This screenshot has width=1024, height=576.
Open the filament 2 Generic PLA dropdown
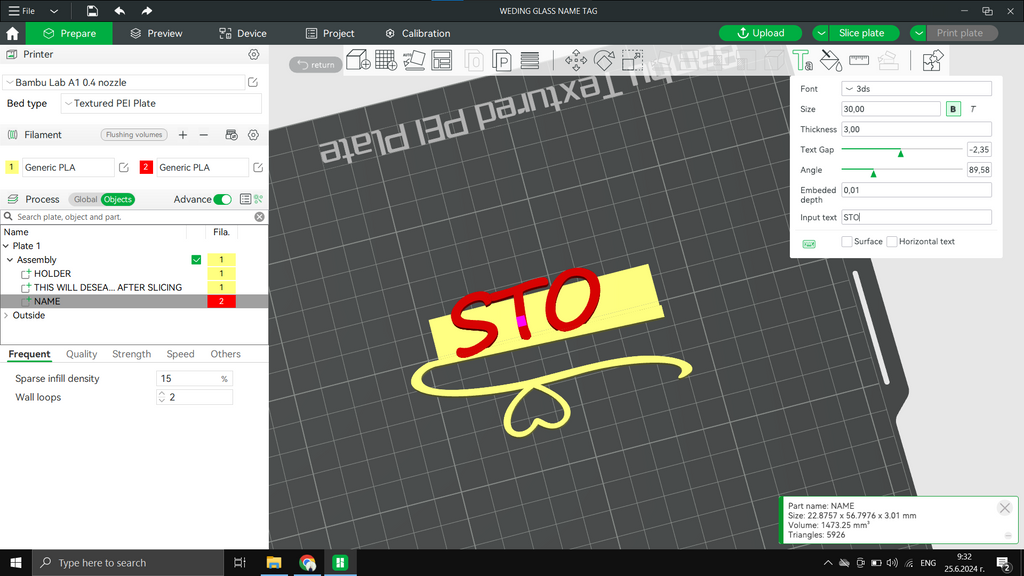[x=202, y=167]
